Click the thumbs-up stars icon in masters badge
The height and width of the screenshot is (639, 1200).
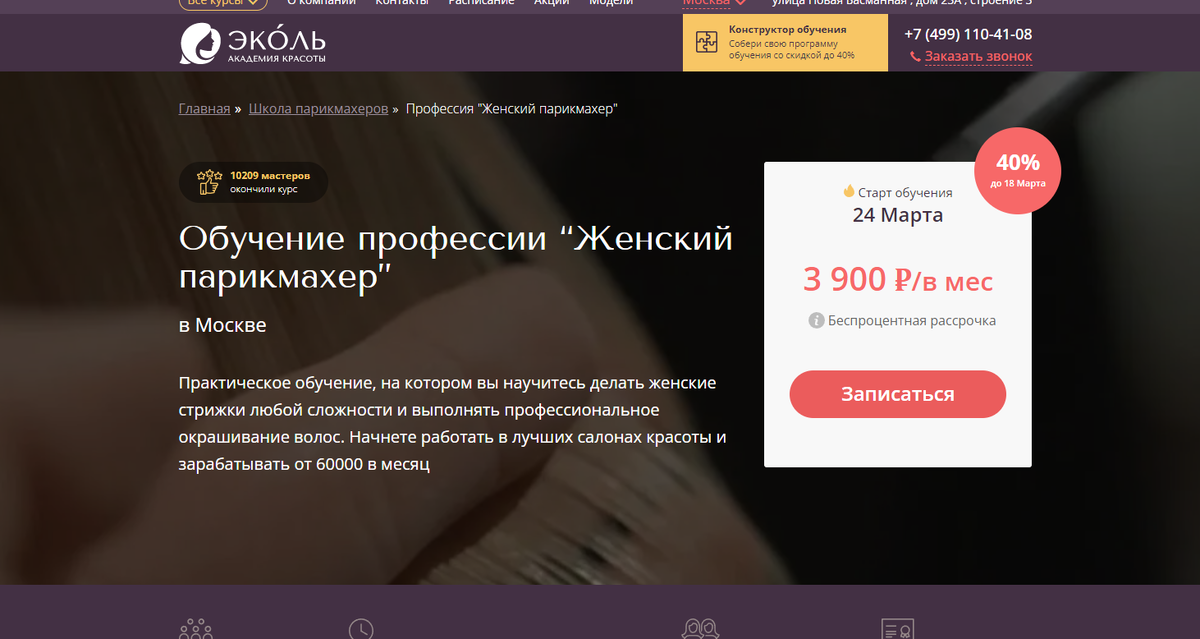point(209,181)
